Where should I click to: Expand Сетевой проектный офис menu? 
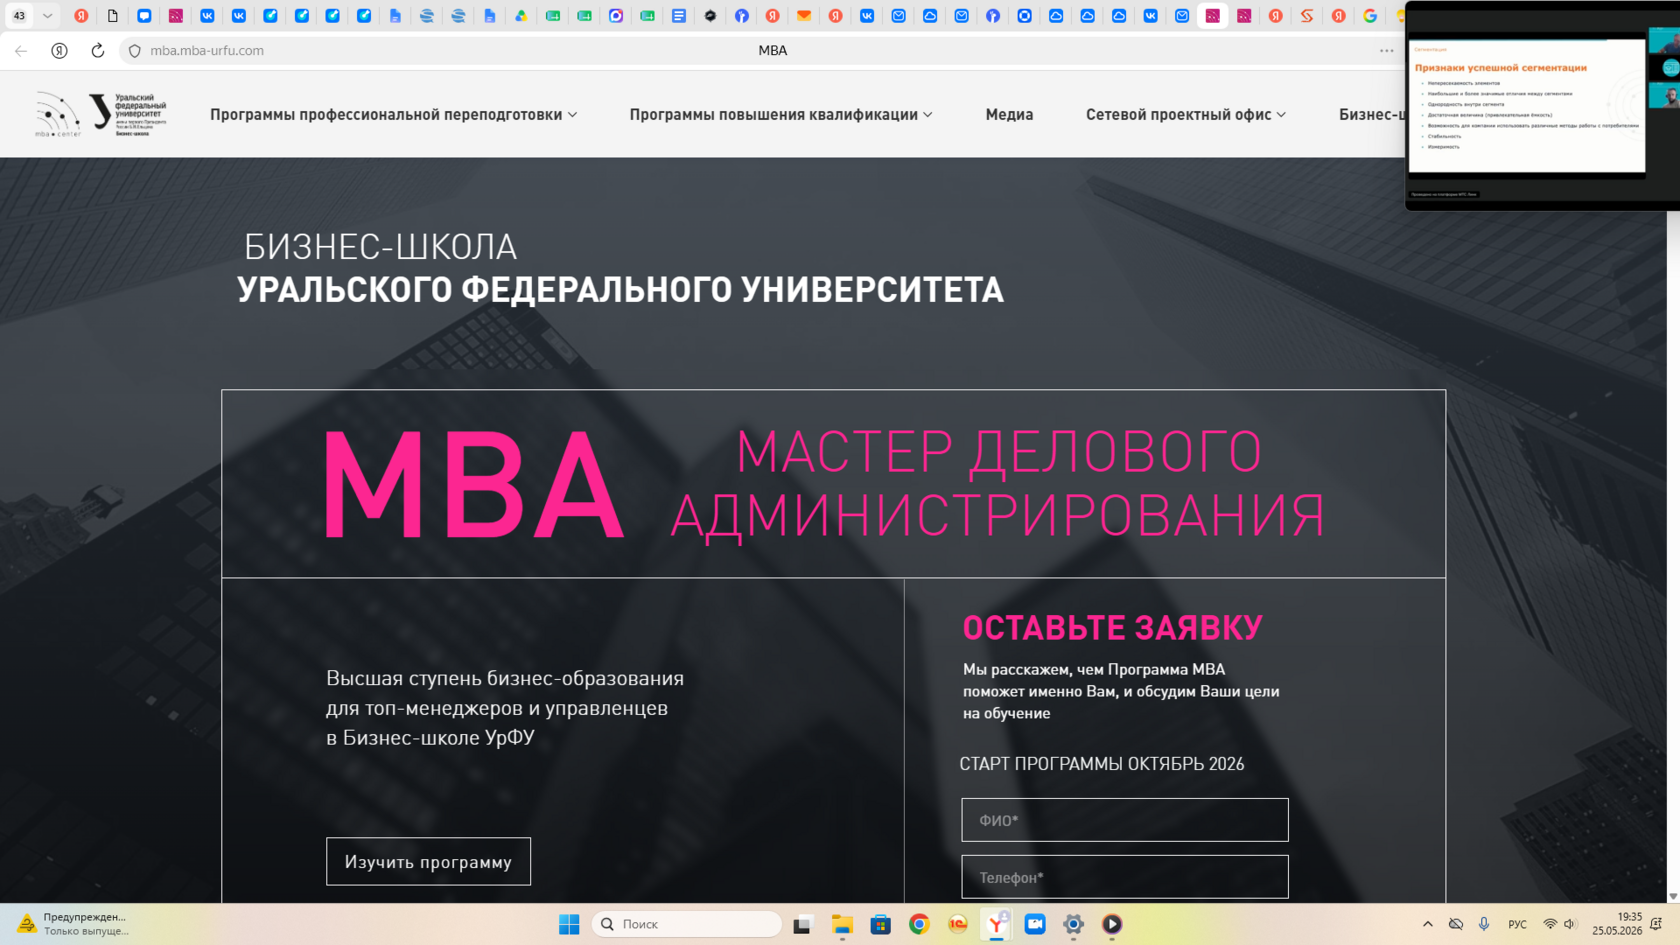[x=1186, y=115]
